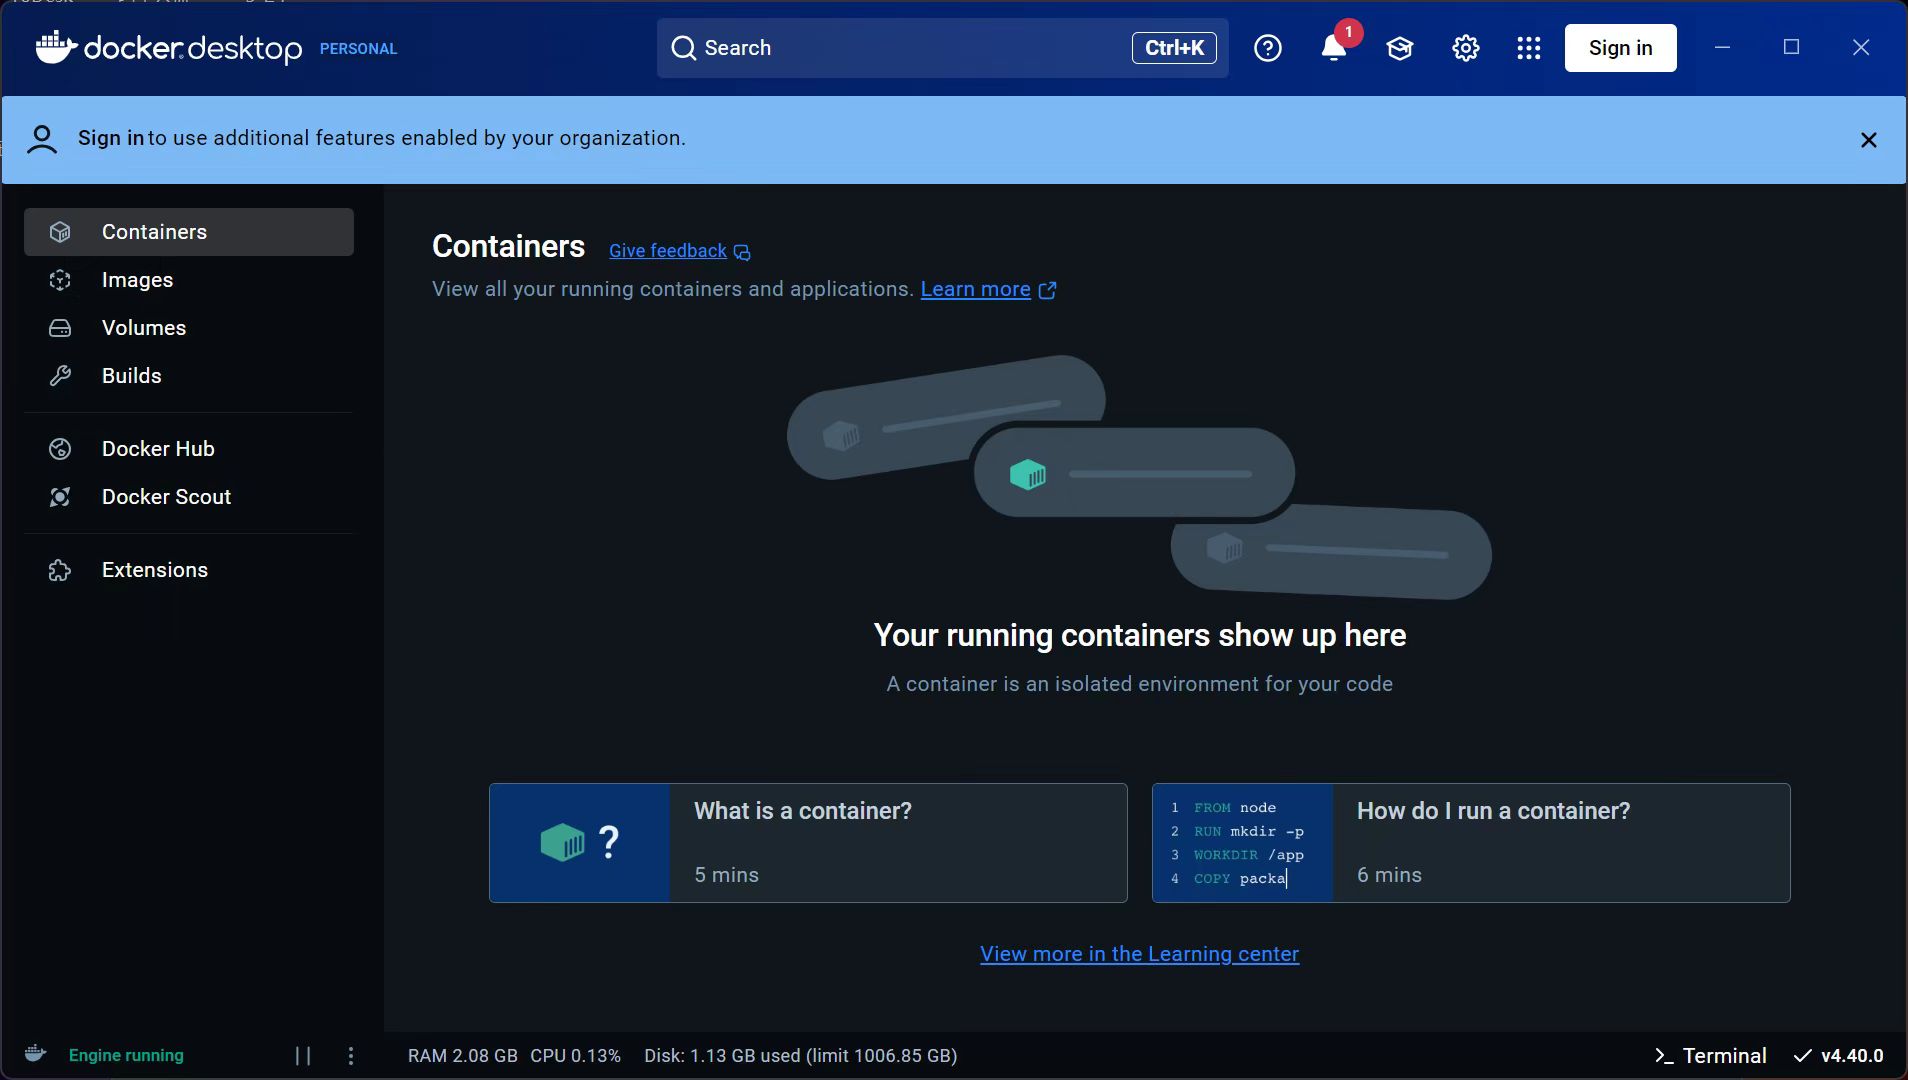Open the Learning center graduation cap icon
The height and width of the screenshot is (1080, 1908).
1400,48
